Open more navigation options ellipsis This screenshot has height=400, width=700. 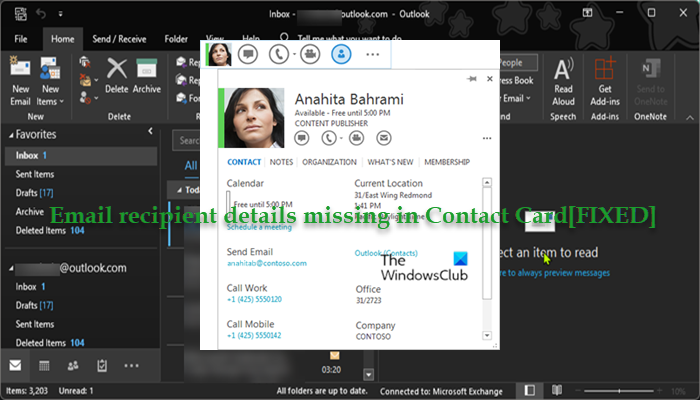131,366
